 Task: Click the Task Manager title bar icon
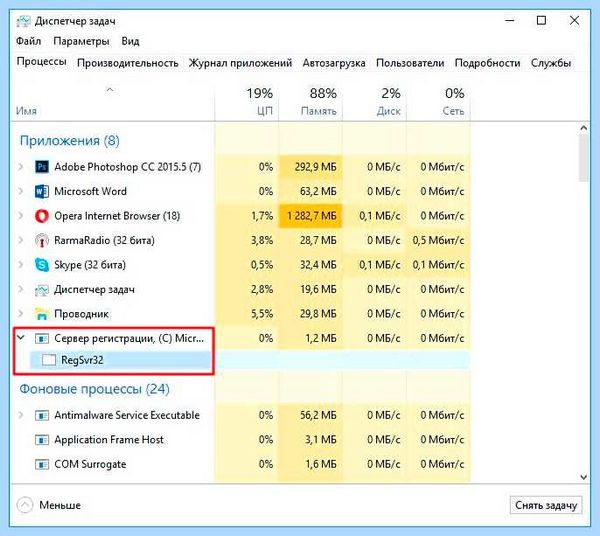point(23,21)
